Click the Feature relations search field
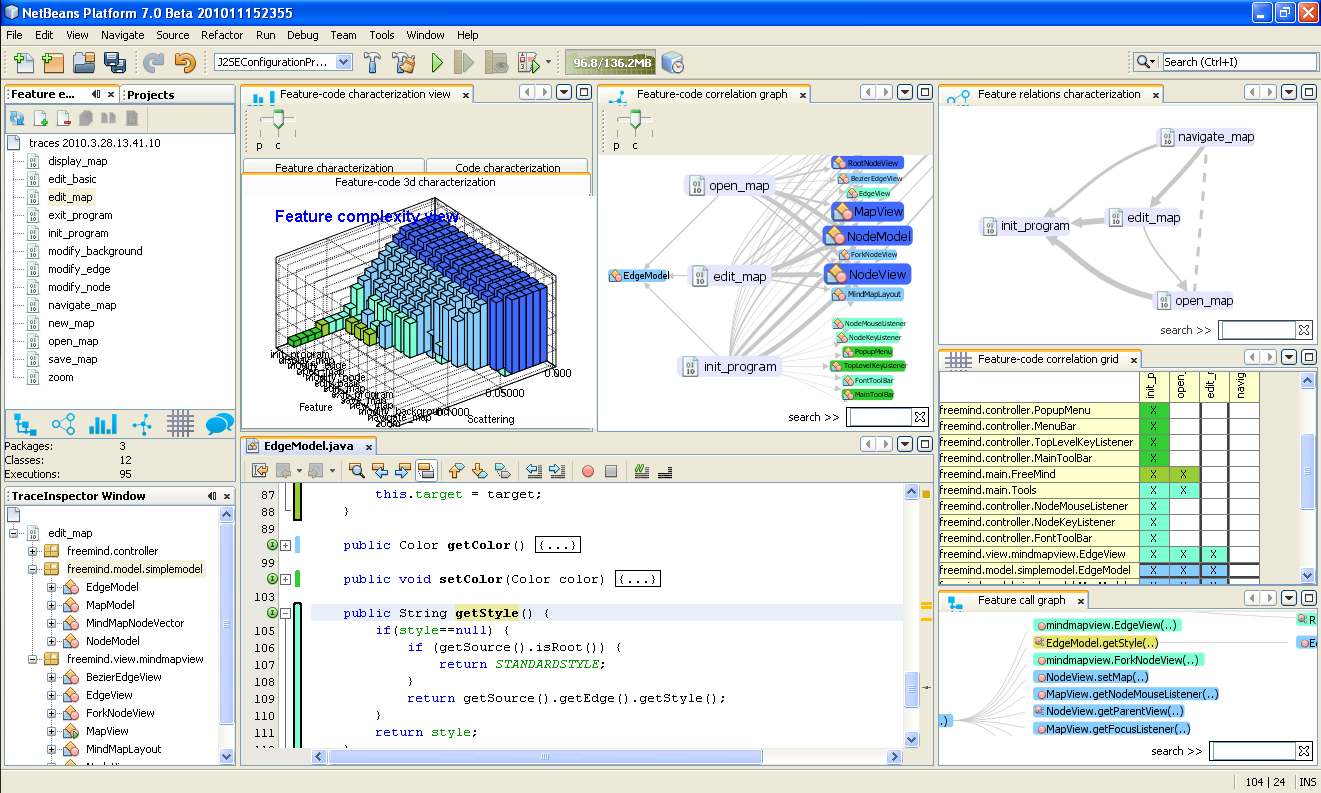This screenshot has width=1321, height=793. [x=1257, y=330]
